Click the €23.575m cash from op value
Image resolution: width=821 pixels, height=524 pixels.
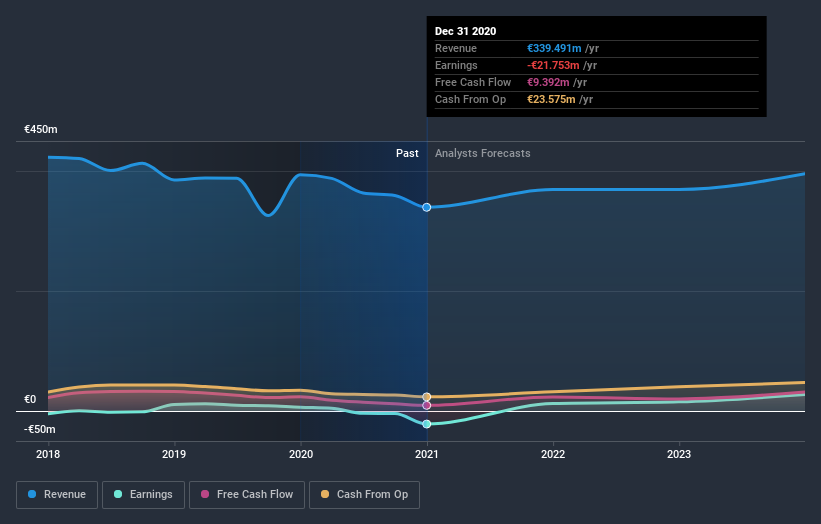pyautogui.click(x=551, y=99)
